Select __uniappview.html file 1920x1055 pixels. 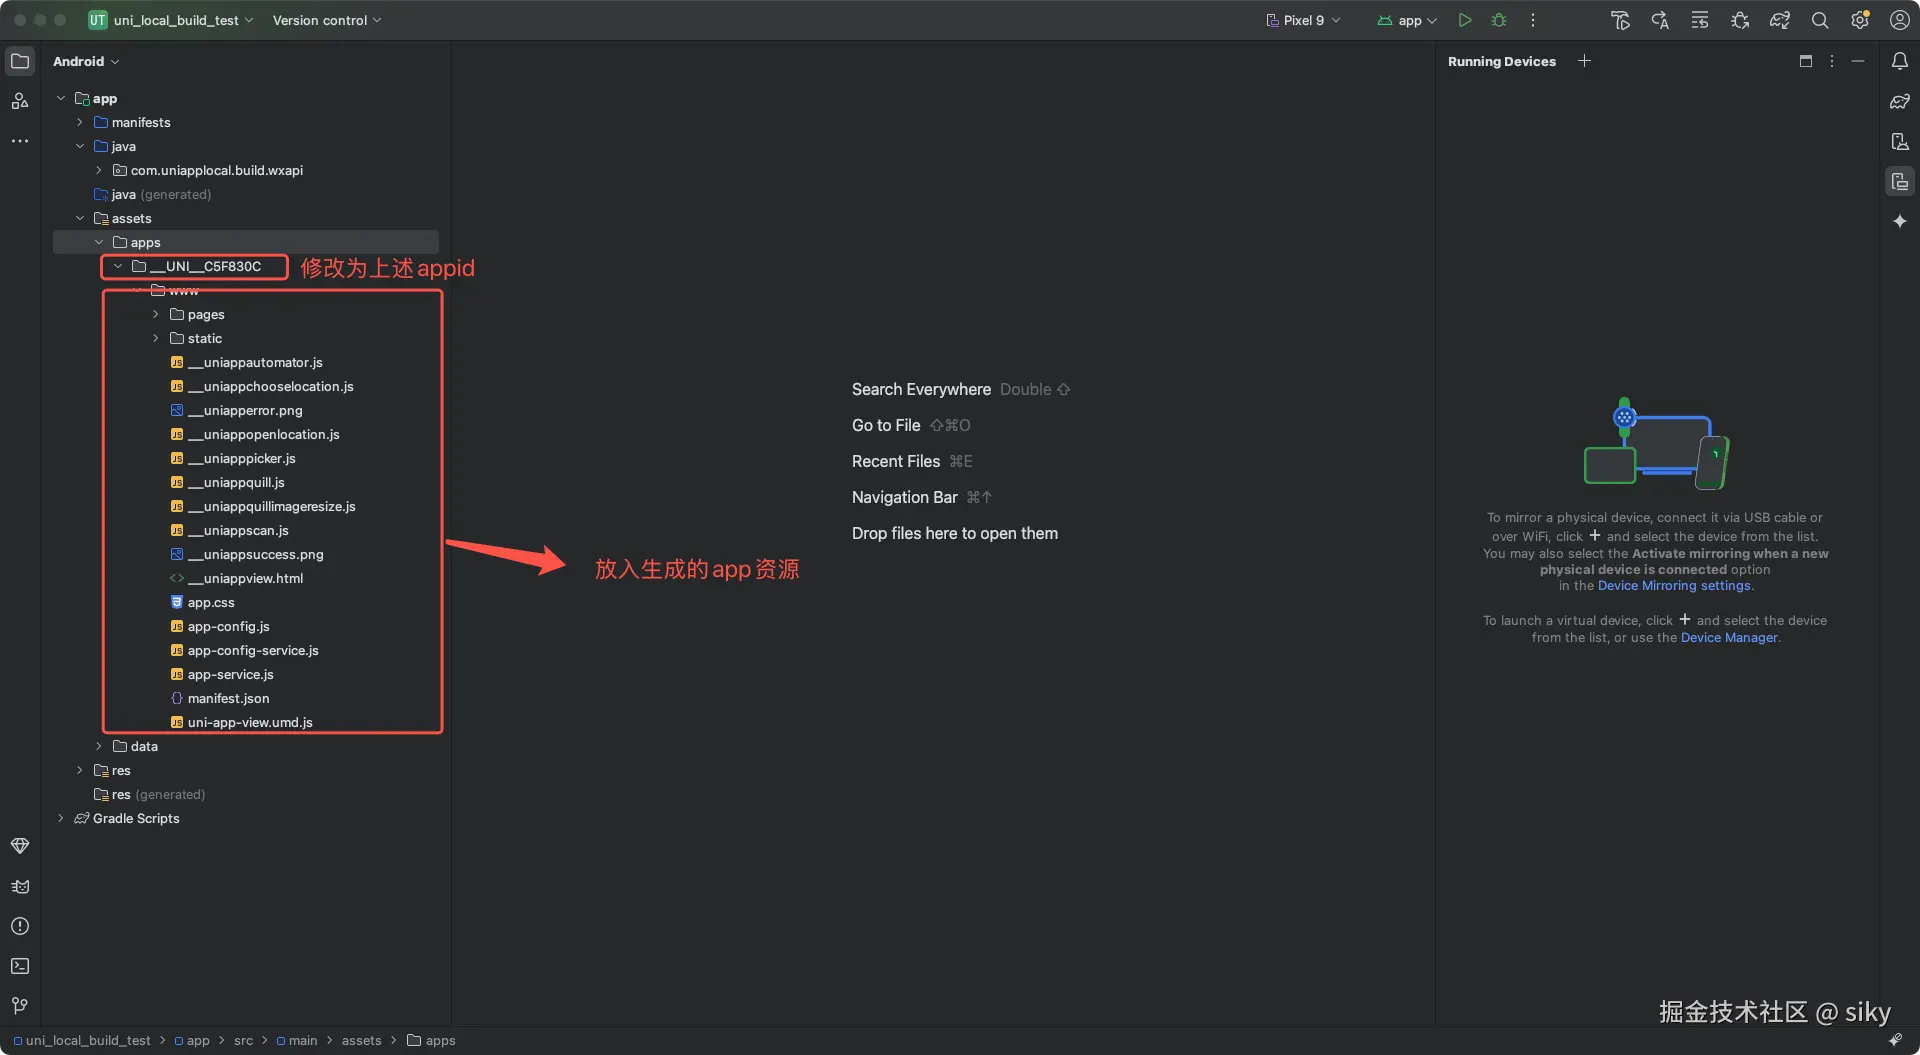tap(236, 578)
